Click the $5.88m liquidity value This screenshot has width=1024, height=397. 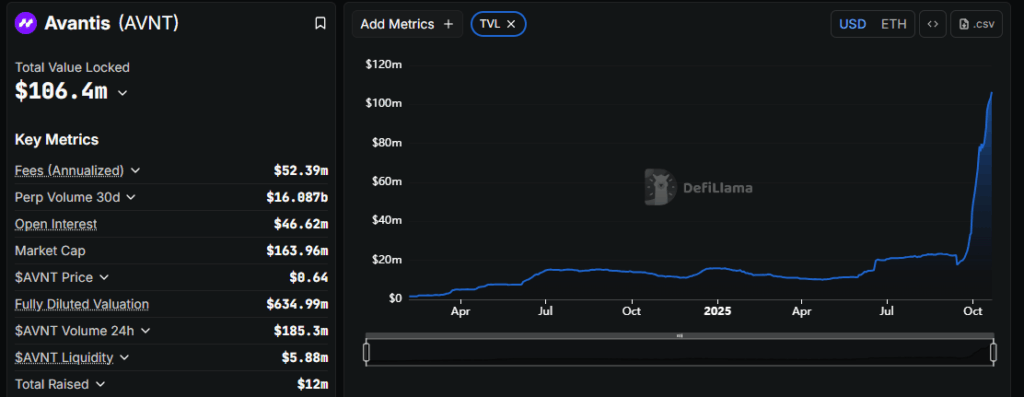tap(305, 358)
